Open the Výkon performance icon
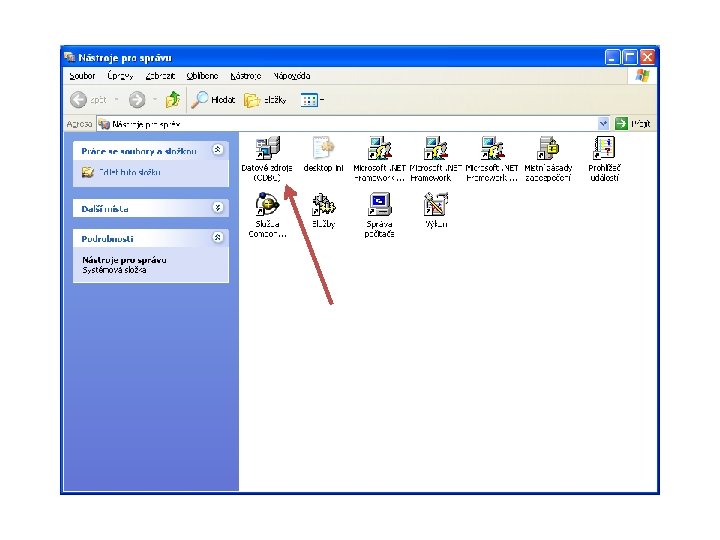Viewport: 720px width, 540px height. pos(436,210)
